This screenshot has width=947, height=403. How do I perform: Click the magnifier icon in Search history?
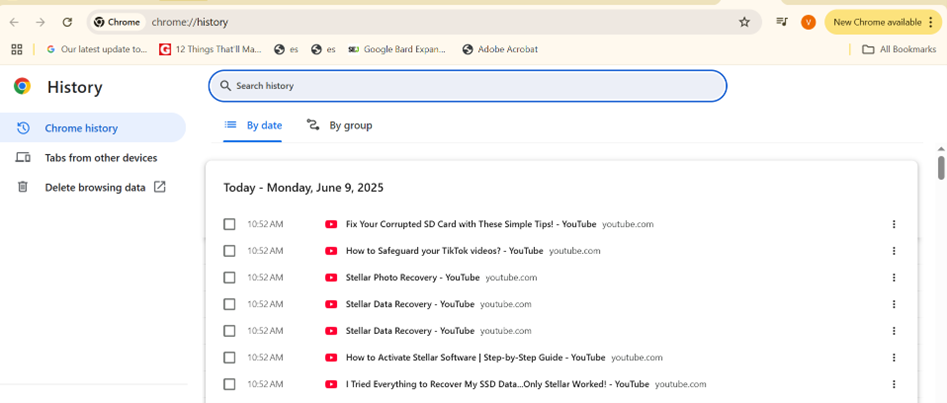point(226,86)
